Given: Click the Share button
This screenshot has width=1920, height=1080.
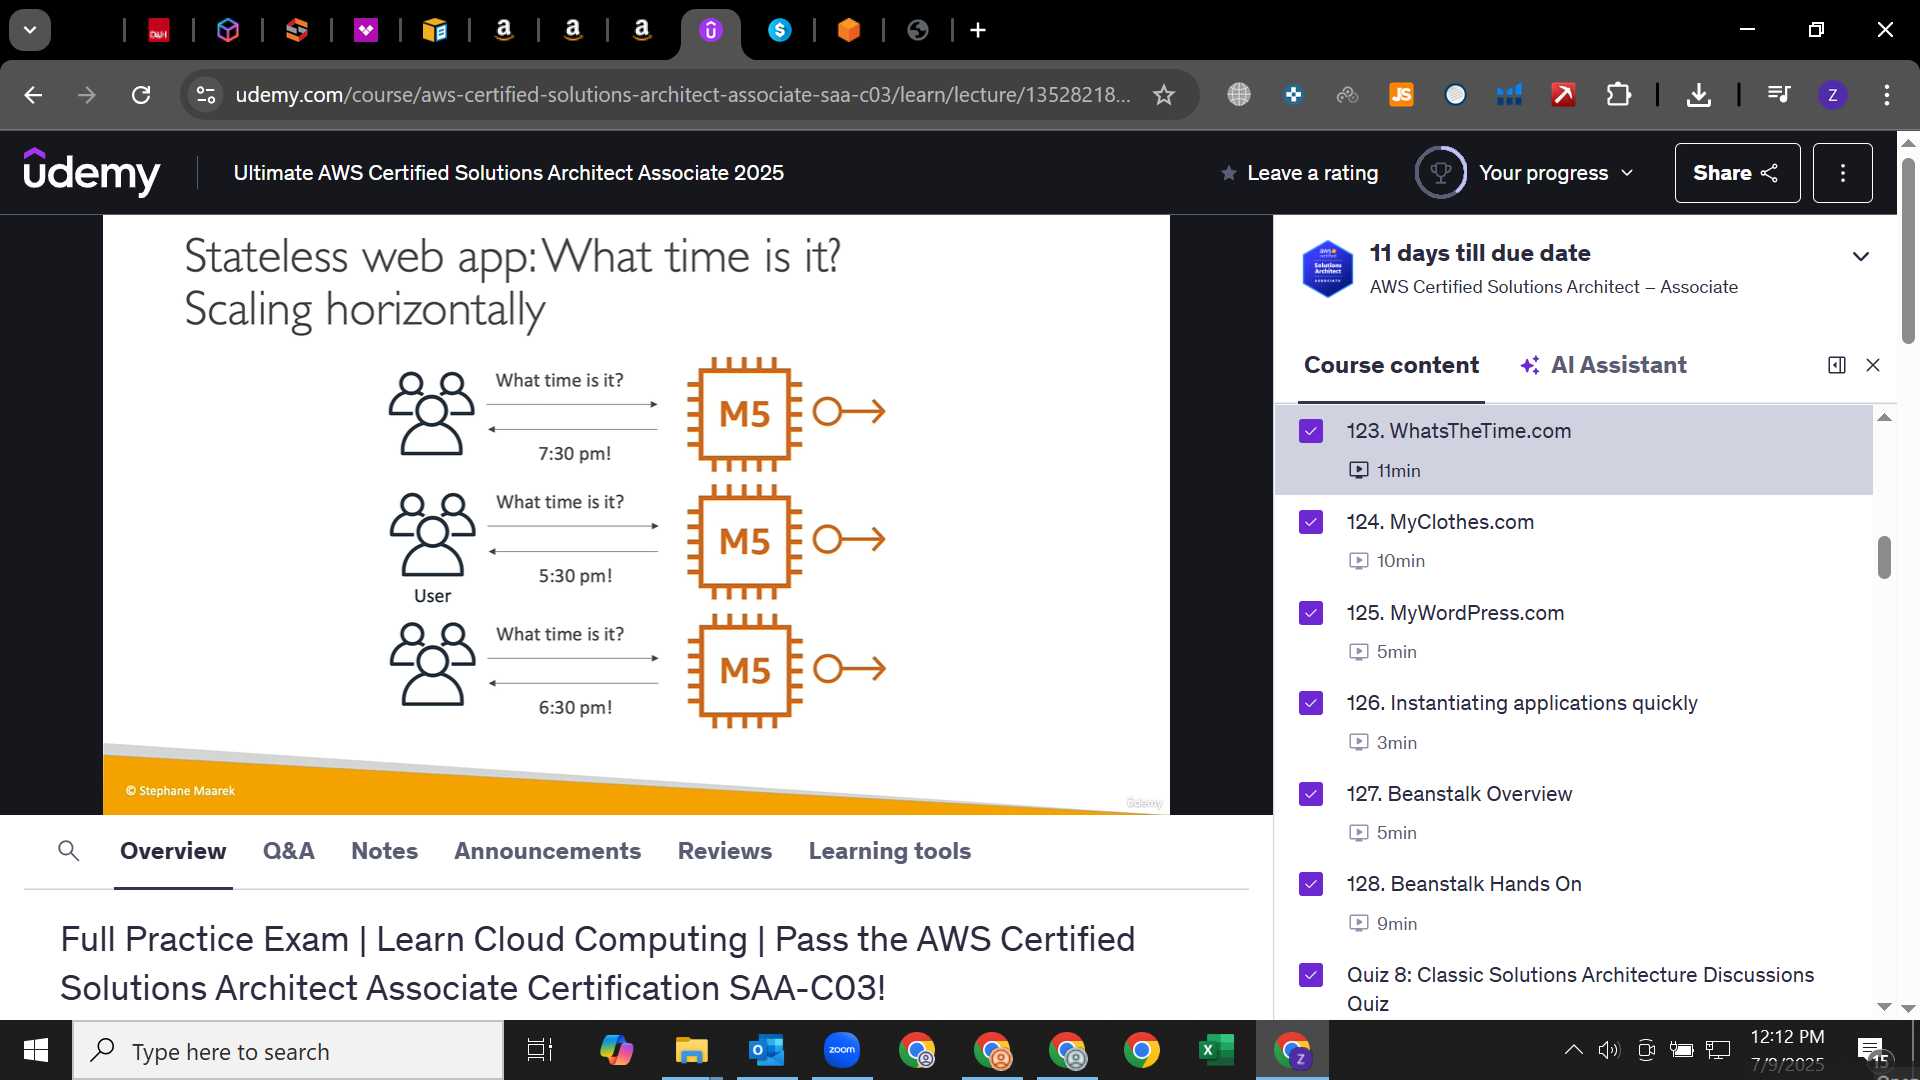Looking at the screenshot, I should pyautogui.click(x=1737, y=173).
